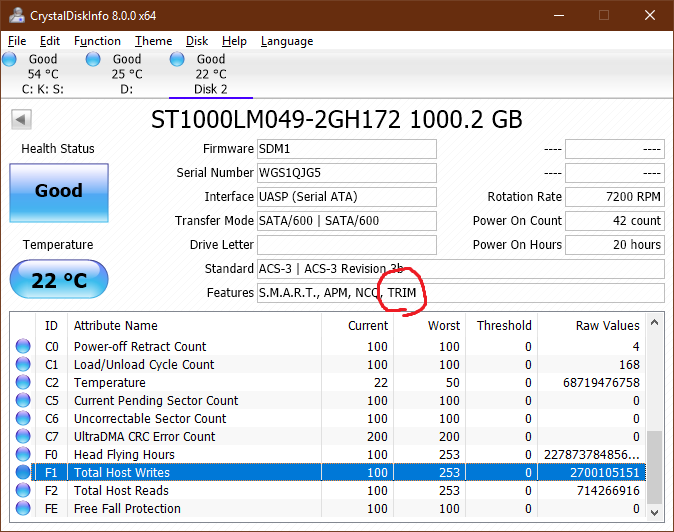Select the Total Host Reads text
Screen dimensions: 674x532
tap(121, 491)
